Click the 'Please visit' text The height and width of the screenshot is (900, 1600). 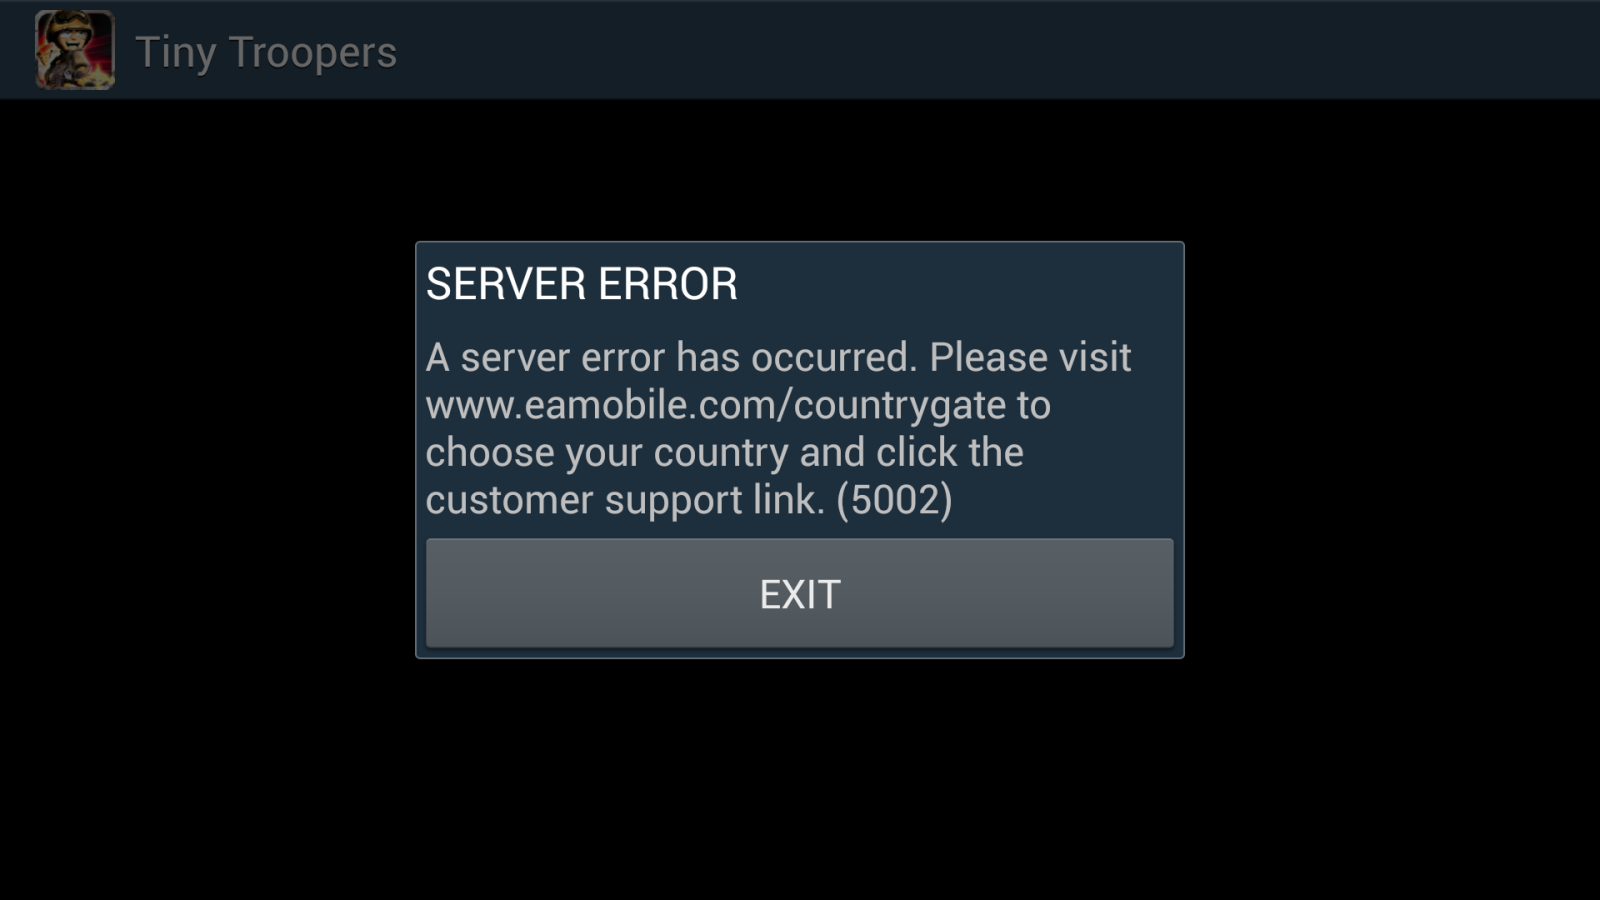click(1030, 357)
